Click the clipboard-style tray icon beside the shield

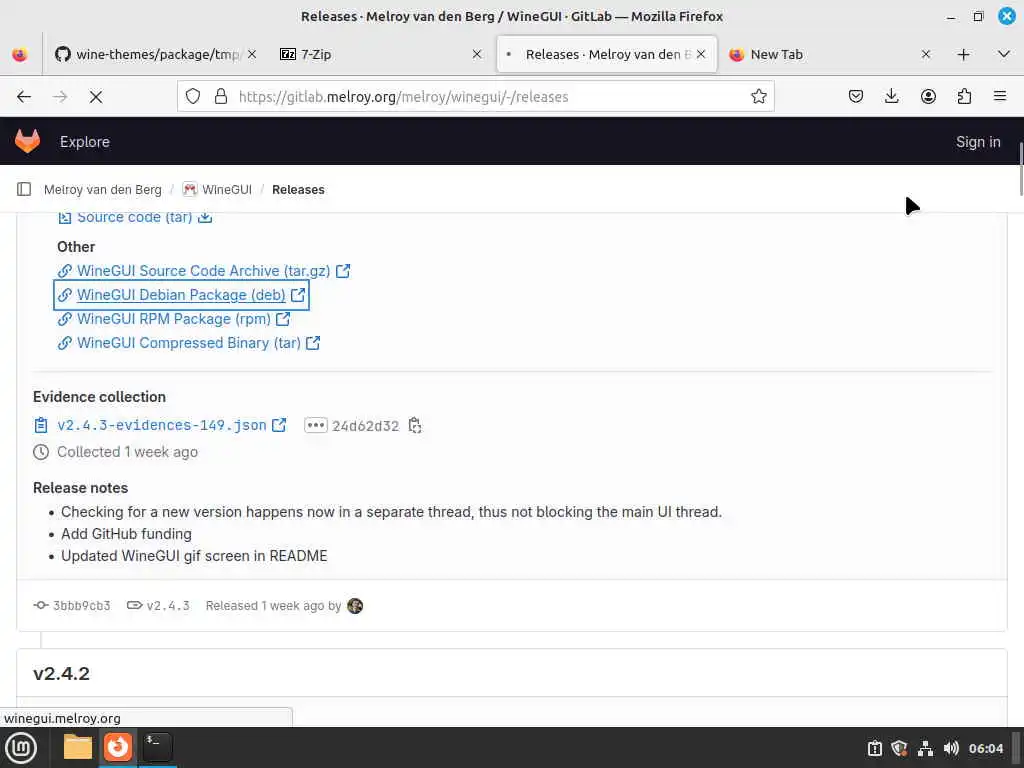874,748
